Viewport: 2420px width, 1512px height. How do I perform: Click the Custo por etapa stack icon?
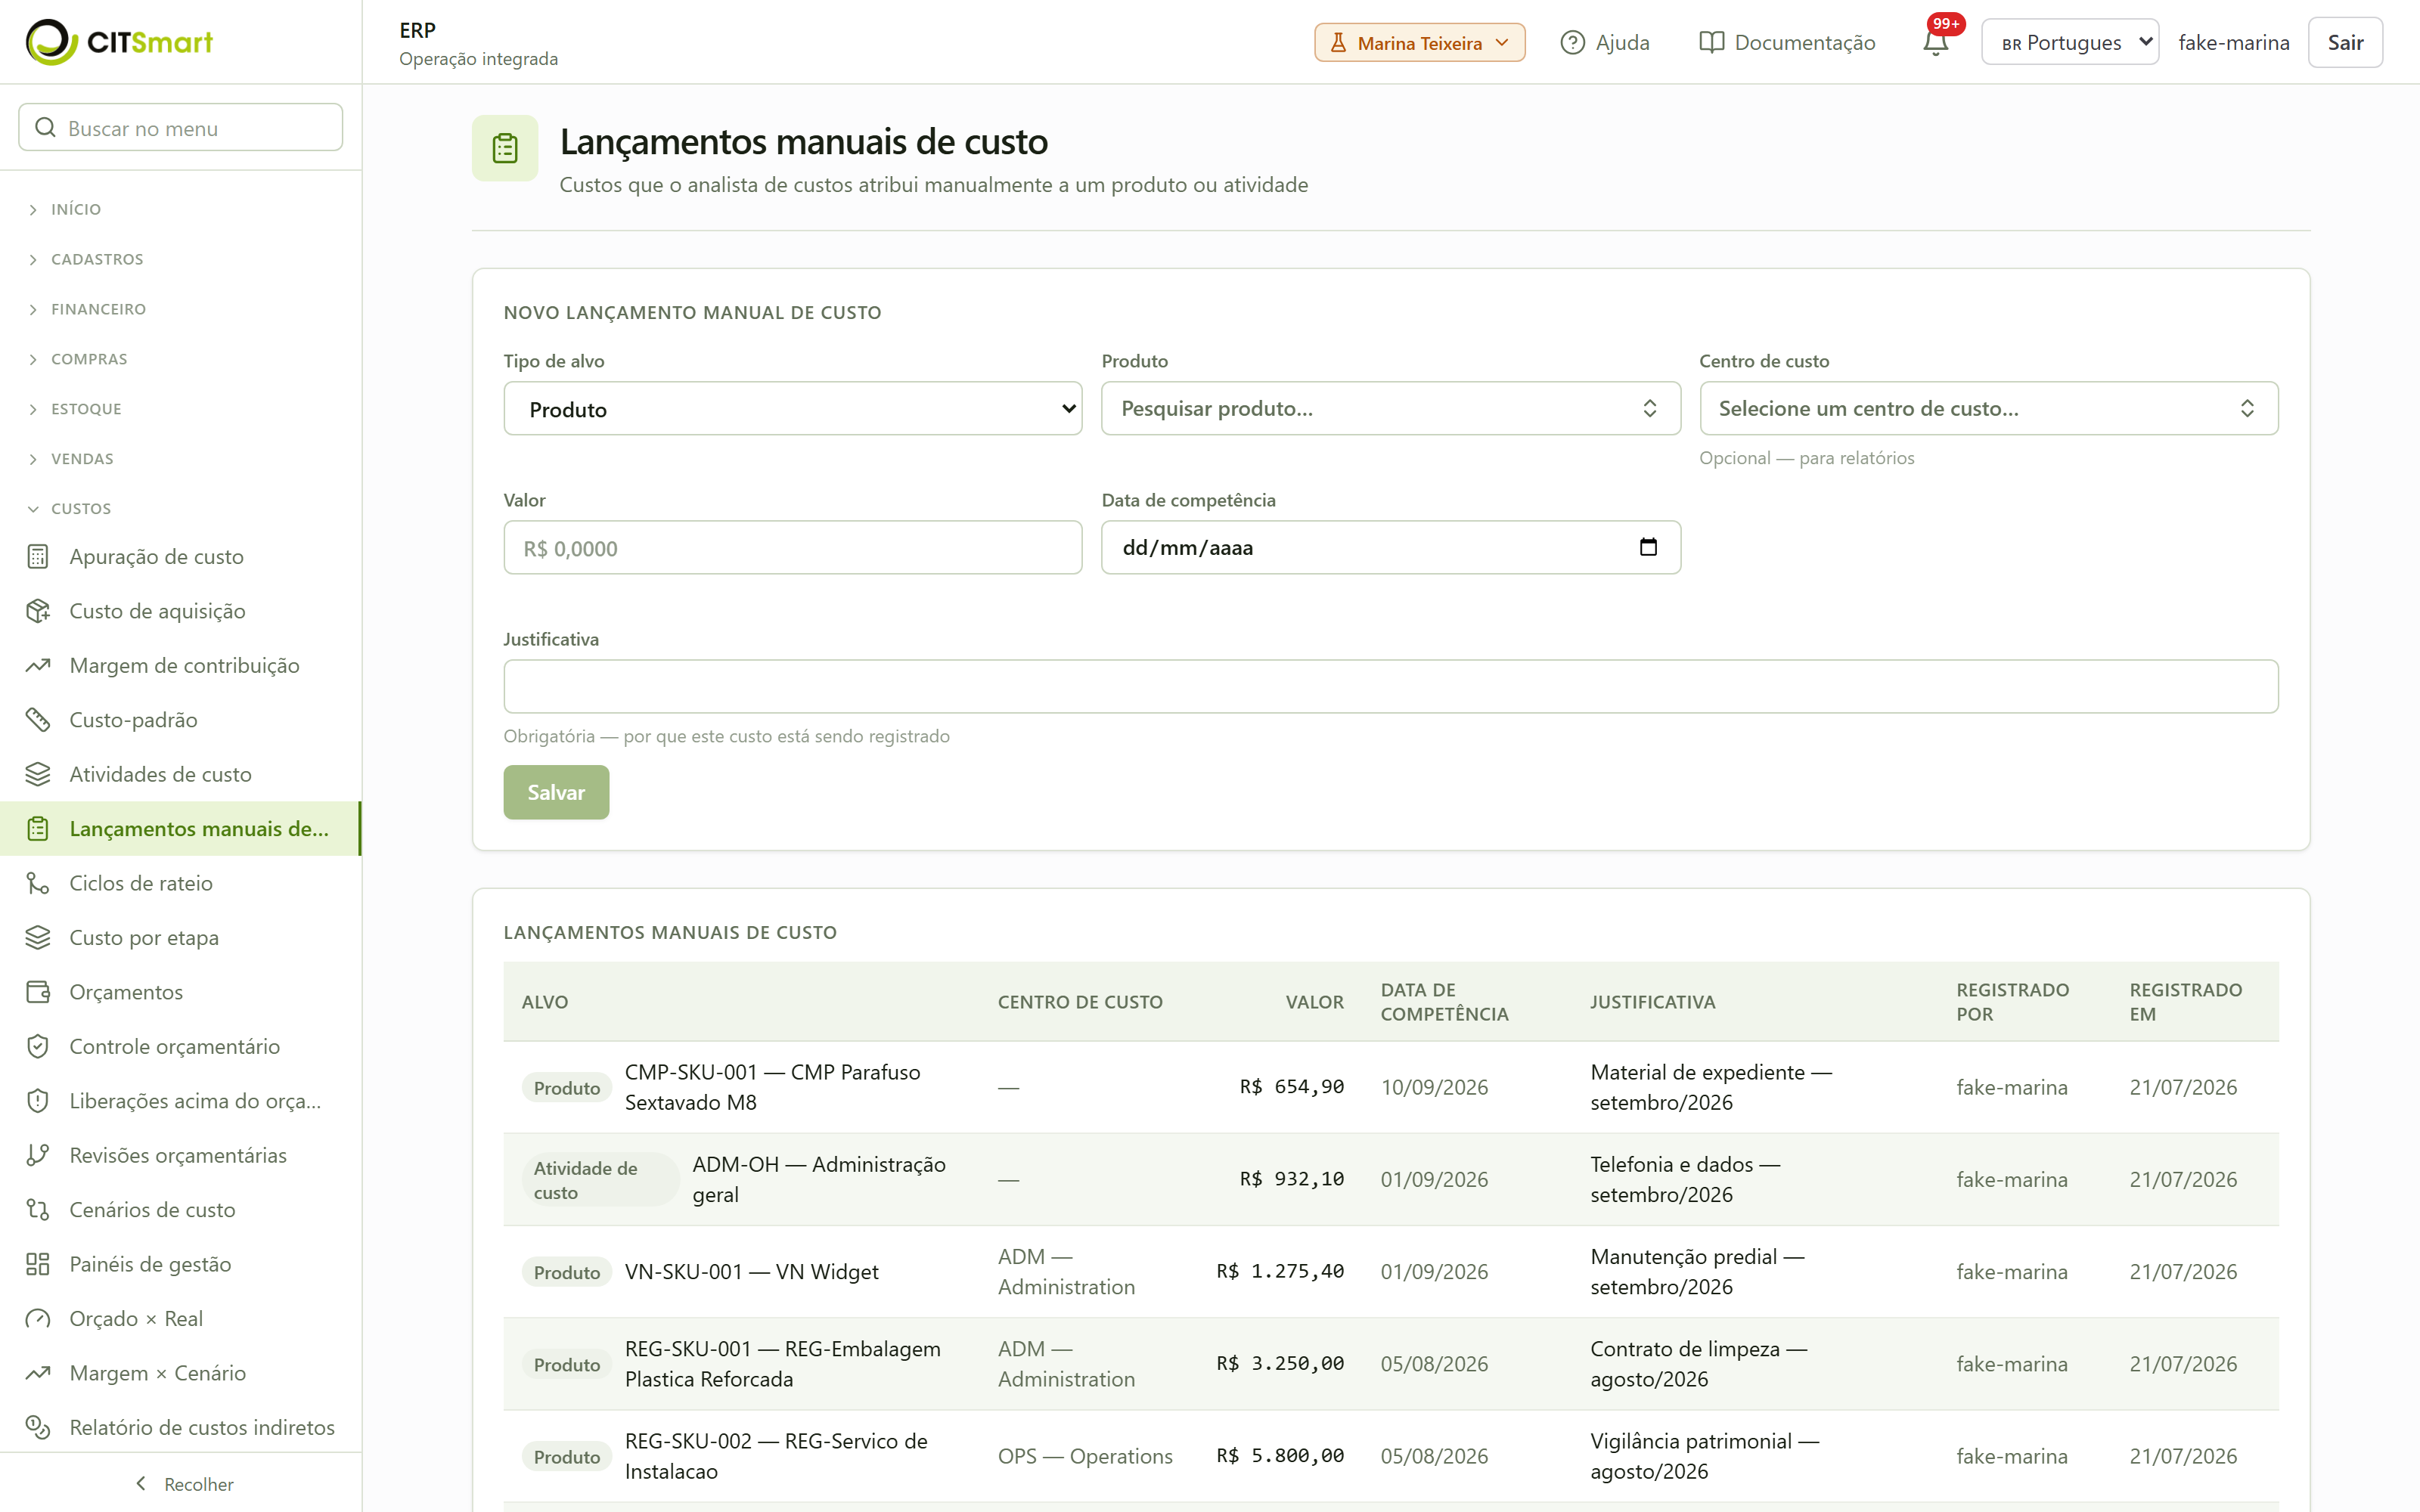(x=38, y=938)
